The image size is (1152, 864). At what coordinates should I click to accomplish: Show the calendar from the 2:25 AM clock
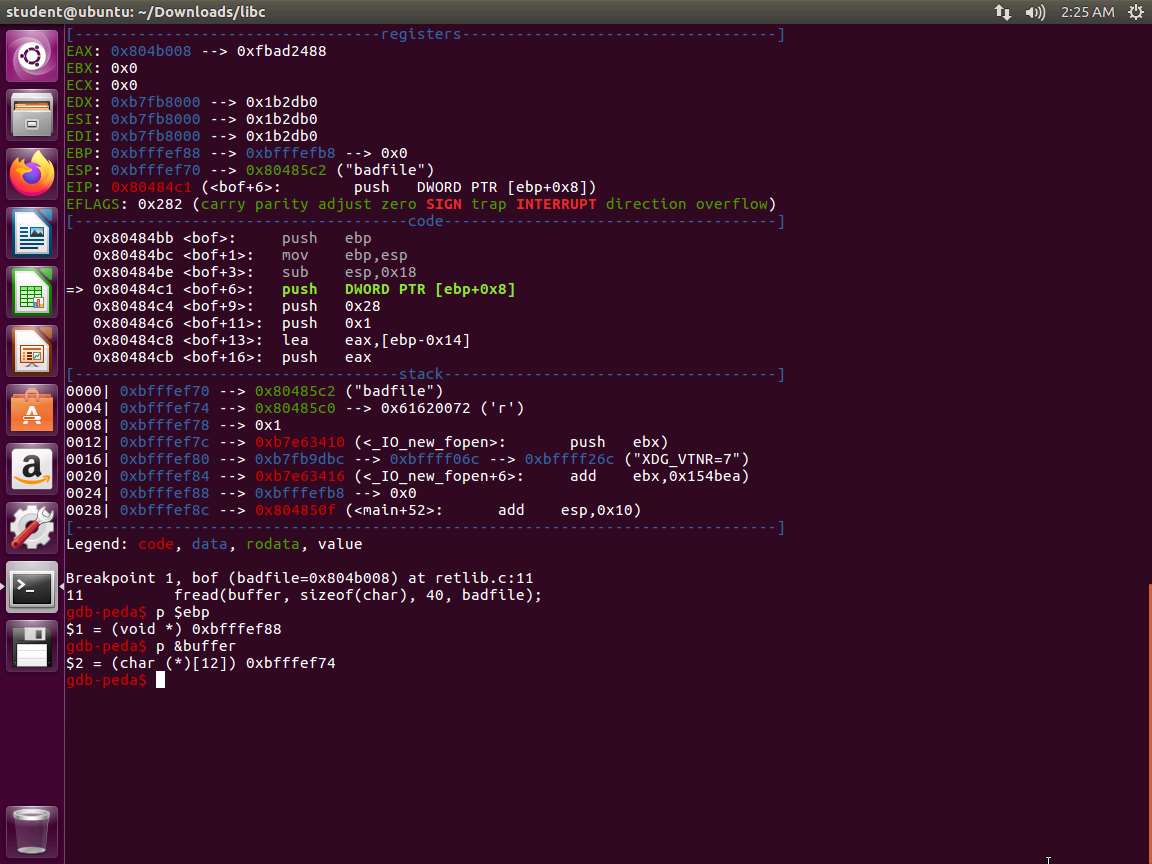(x=1086, y=12)
